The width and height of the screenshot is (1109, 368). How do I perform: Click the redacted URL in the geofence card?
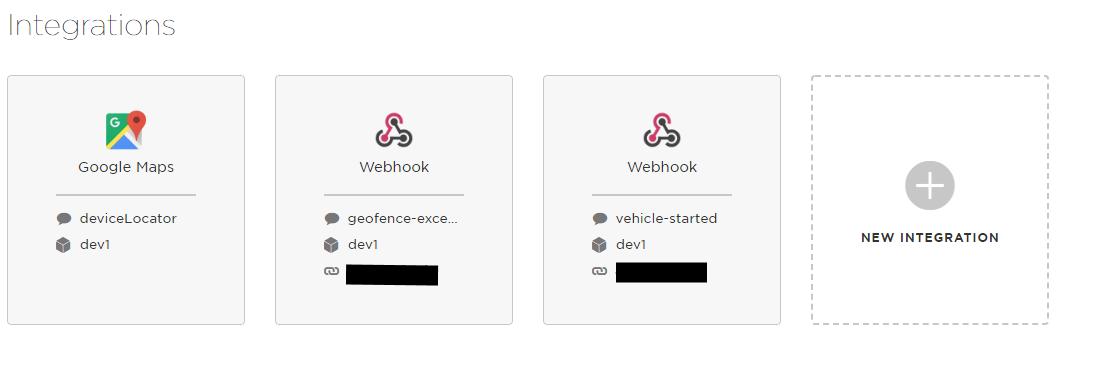click(392, 275)
